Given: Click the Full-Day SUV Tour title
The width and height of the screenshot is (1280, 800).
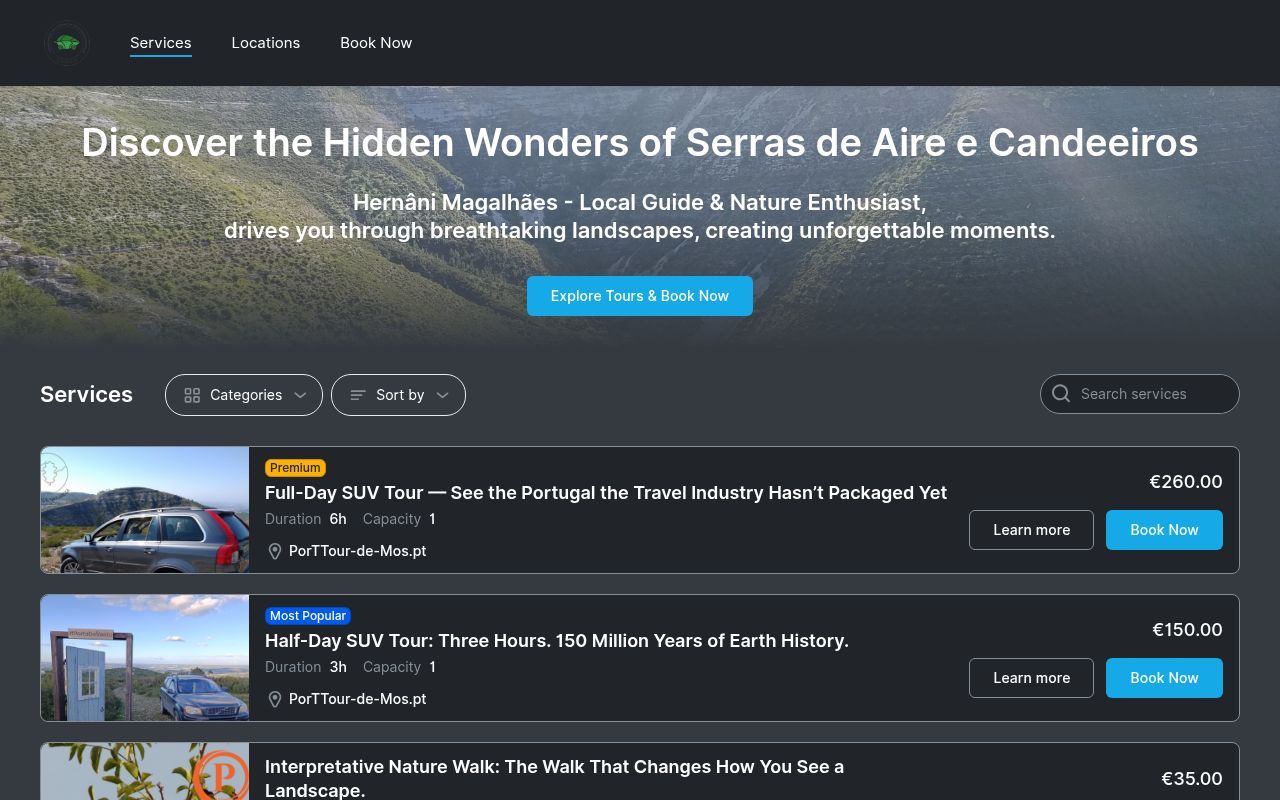Looking at the screenshot, I should tap(606, 493).
